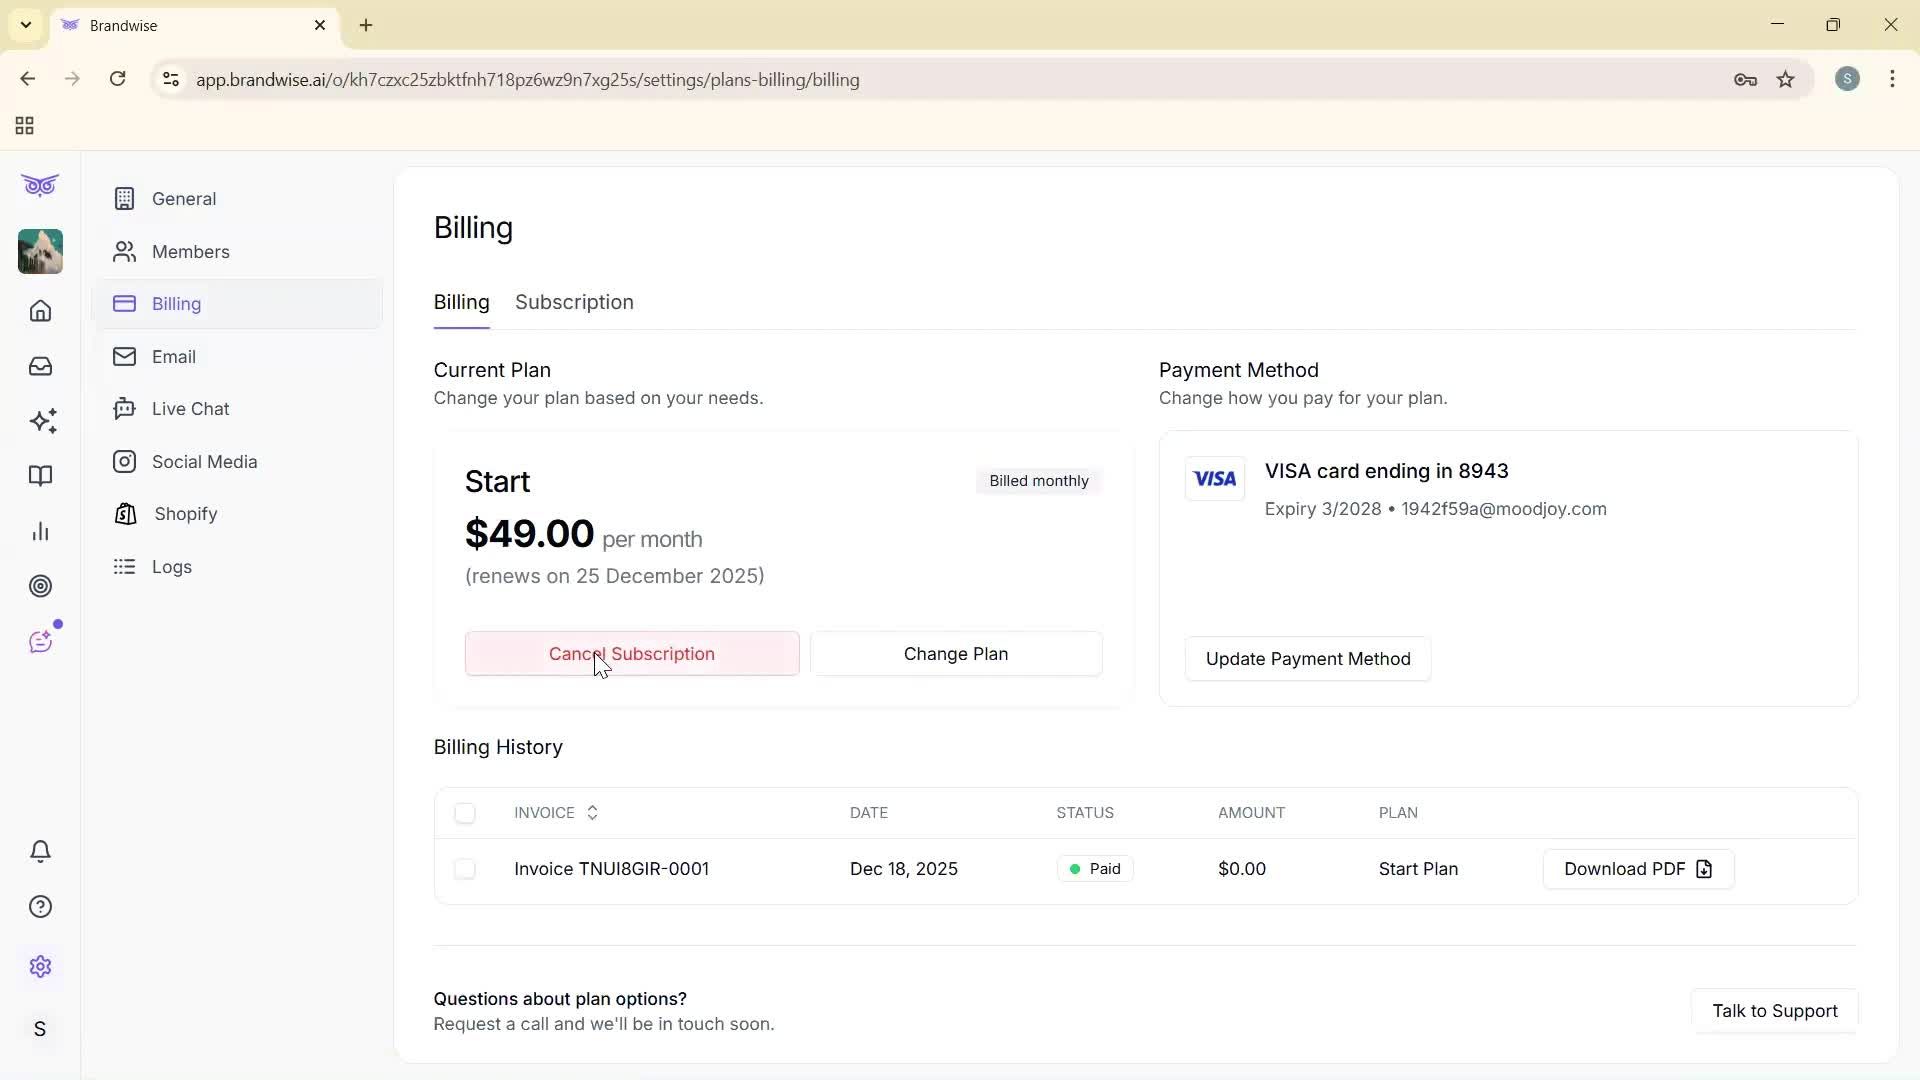Image resolution: width=1920 pixels, height=1080 pixels.
Task: Click Update Payment Method
Action: pos(1307,658)
